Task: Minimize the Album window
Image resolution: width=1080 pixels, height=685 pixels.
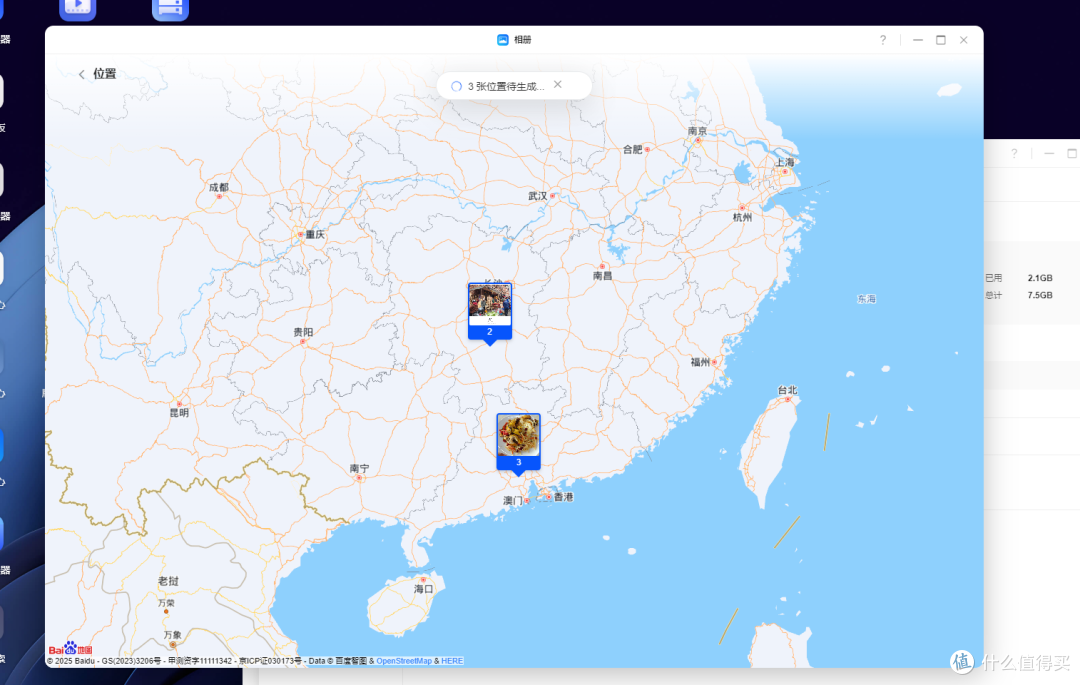Action: (x=918, y=40)
